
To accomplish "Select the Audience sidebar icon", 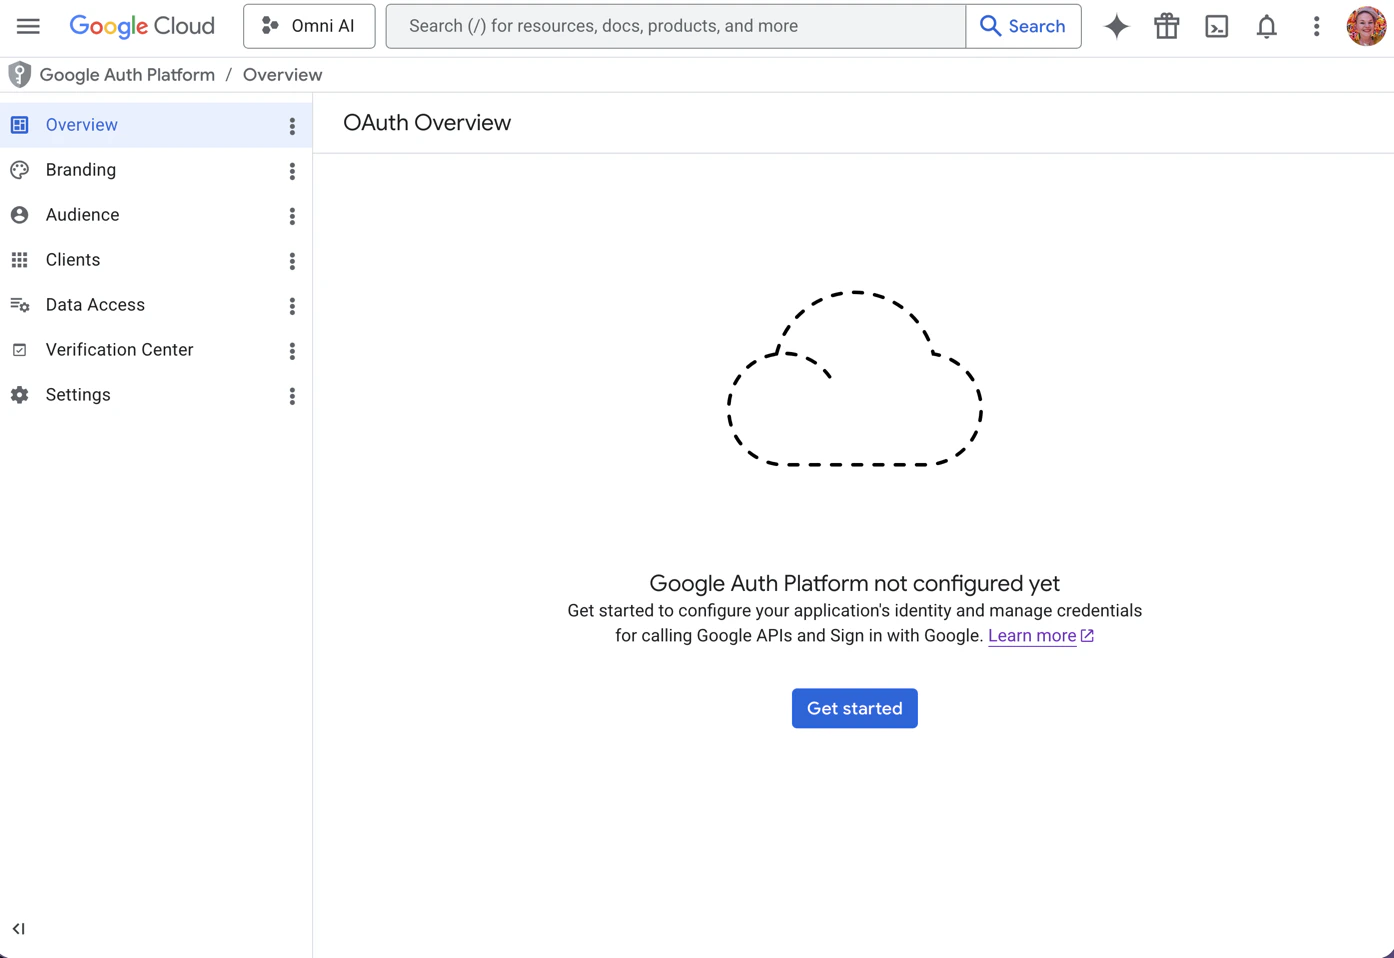I will coord(19,214).
